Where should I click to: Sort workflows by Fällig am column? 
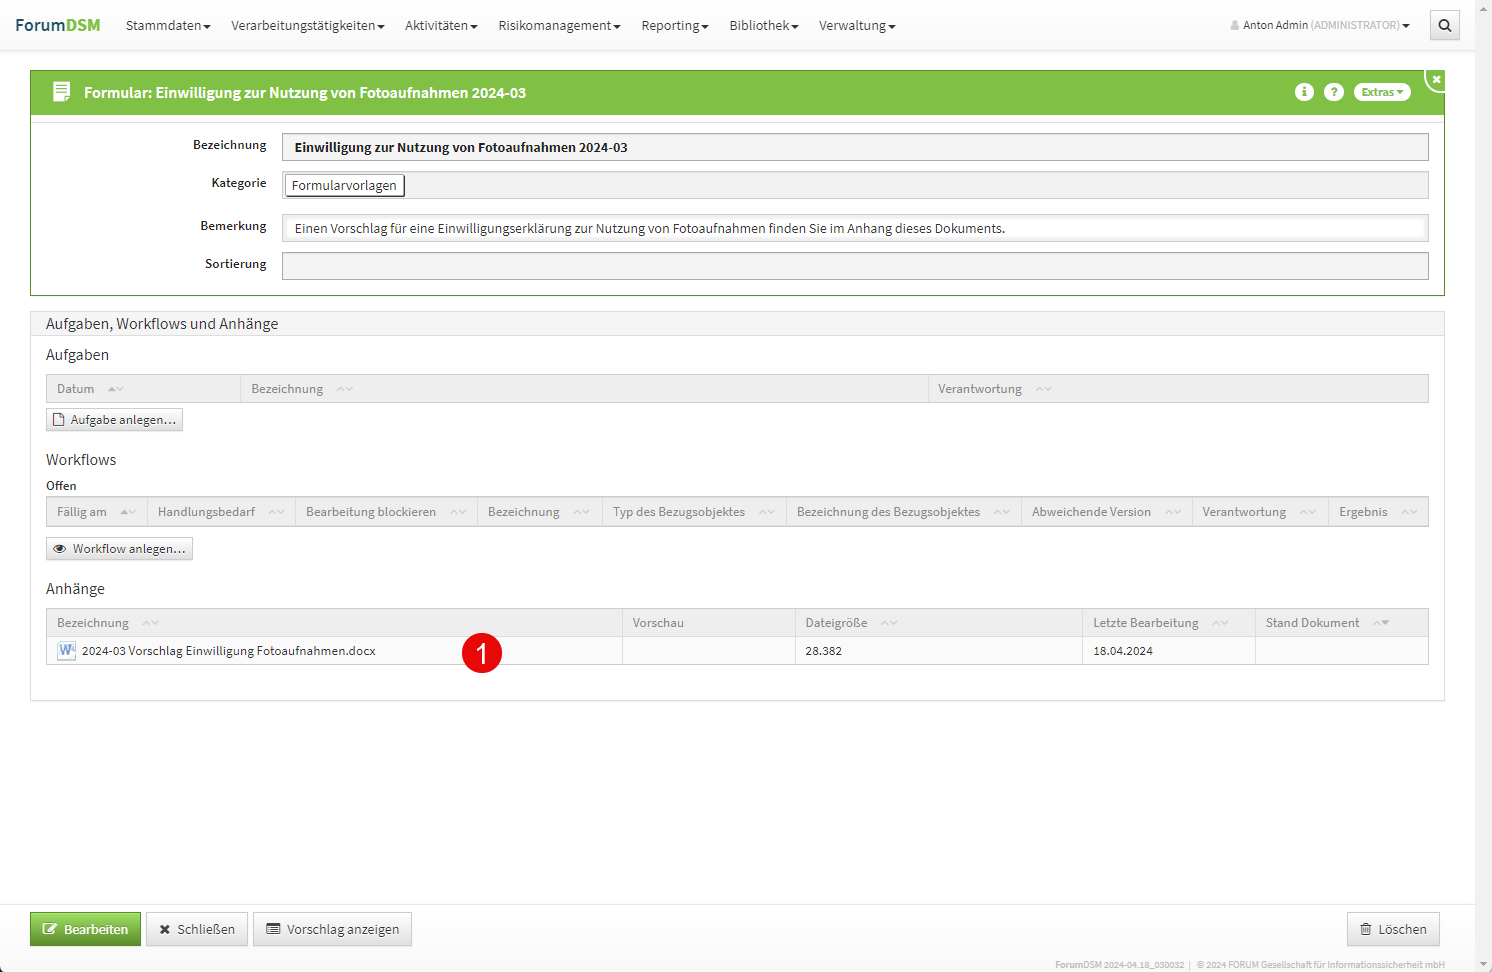[127, 512]
